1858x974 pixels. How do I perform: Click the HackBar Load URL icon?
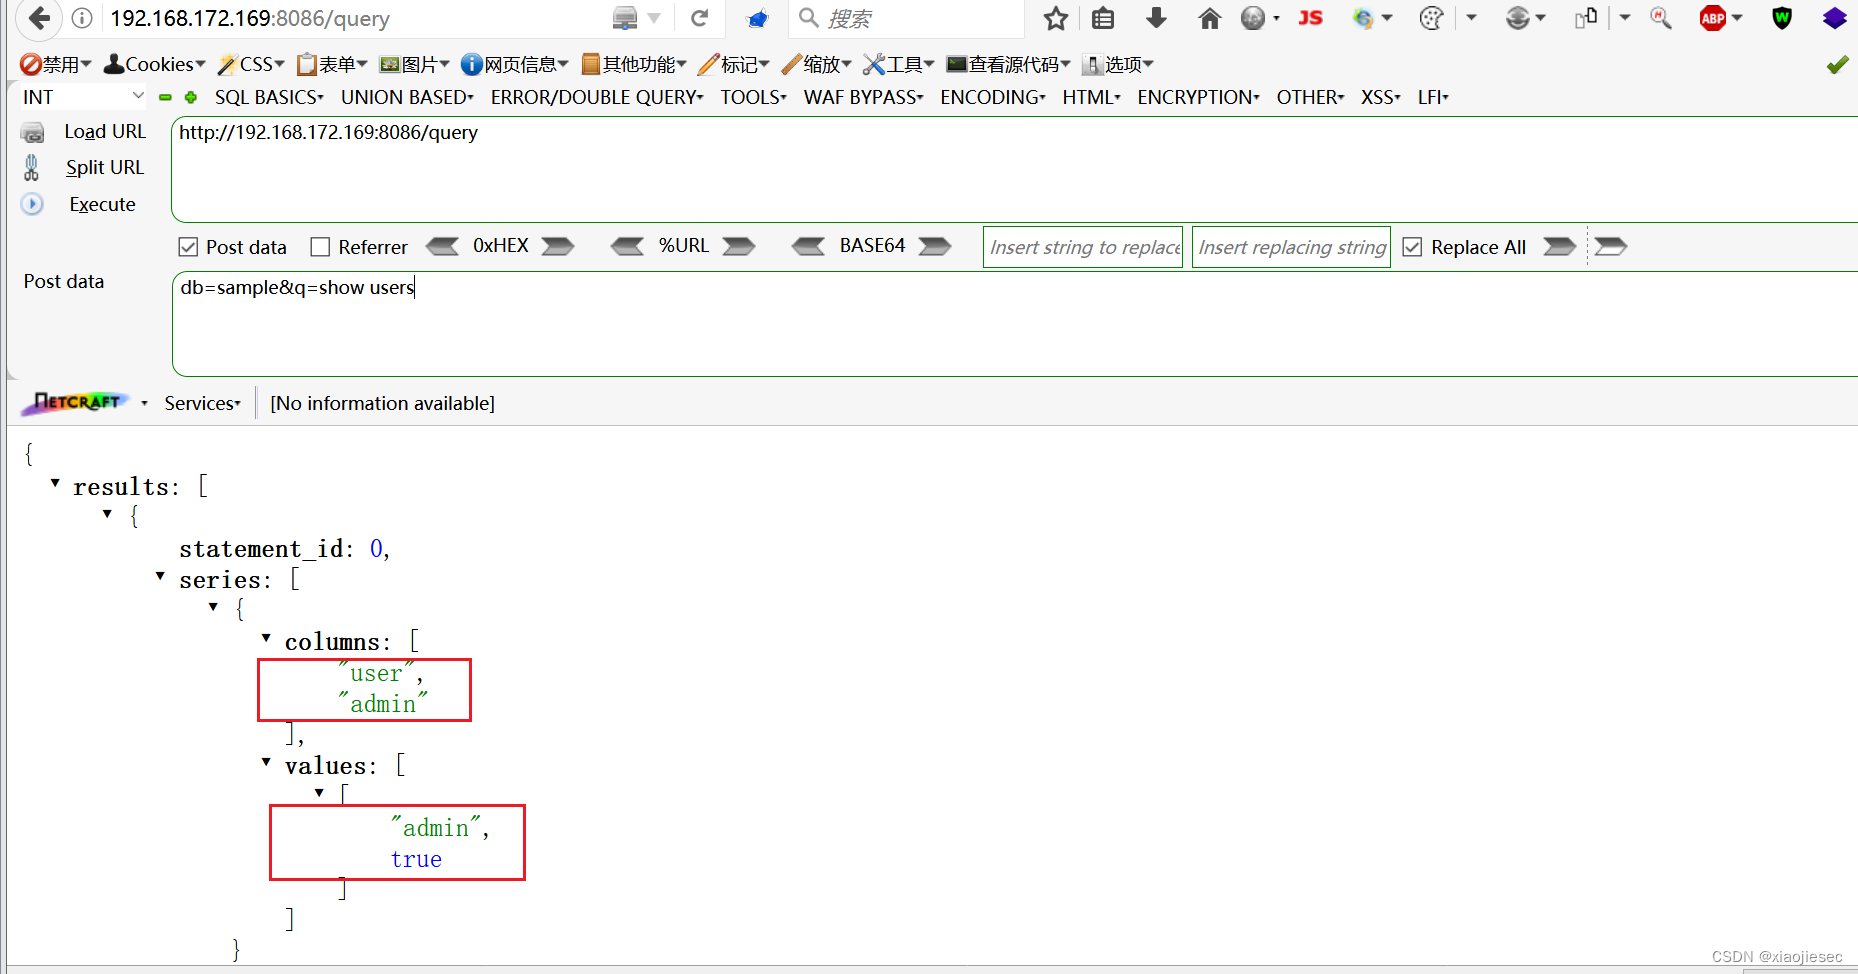point(31,131)
